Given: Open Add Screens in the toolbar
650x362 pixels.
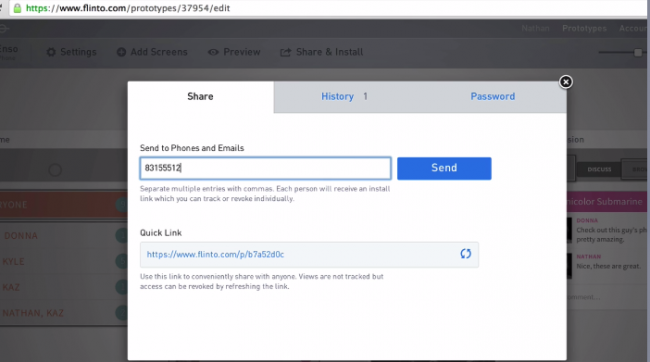Looking at the screenshot, I should [152, 52].
